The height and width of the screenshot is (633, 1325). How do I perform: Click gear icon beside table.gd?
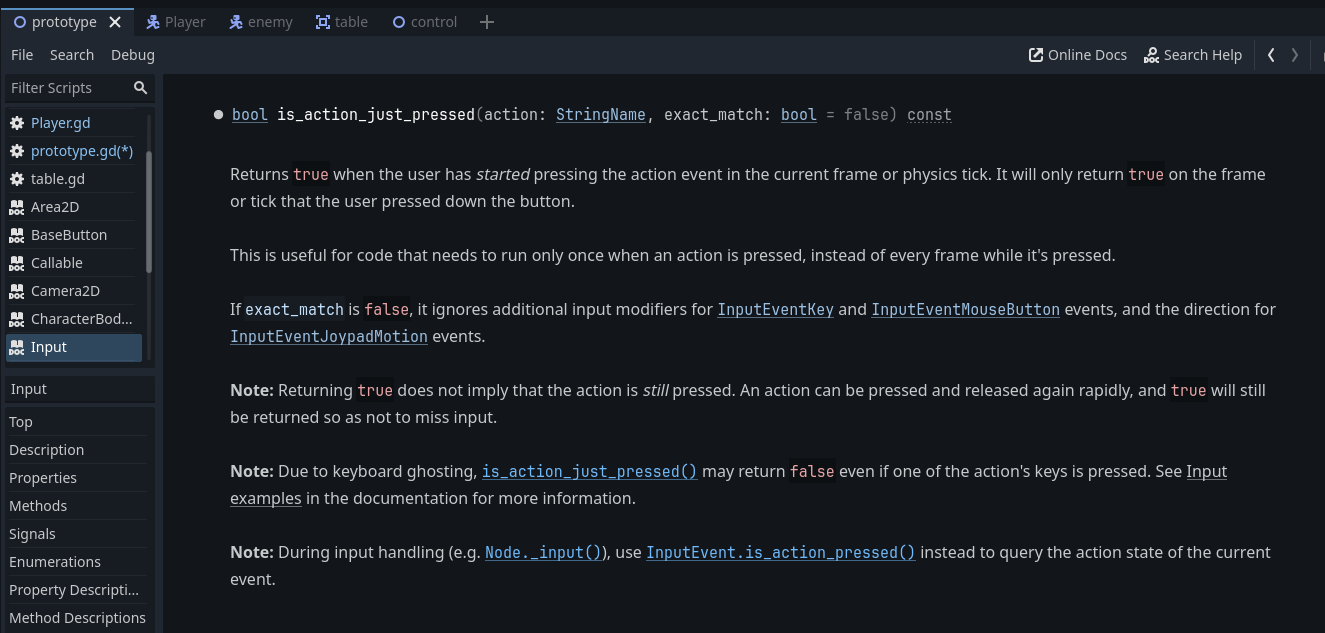click(17, 179)
